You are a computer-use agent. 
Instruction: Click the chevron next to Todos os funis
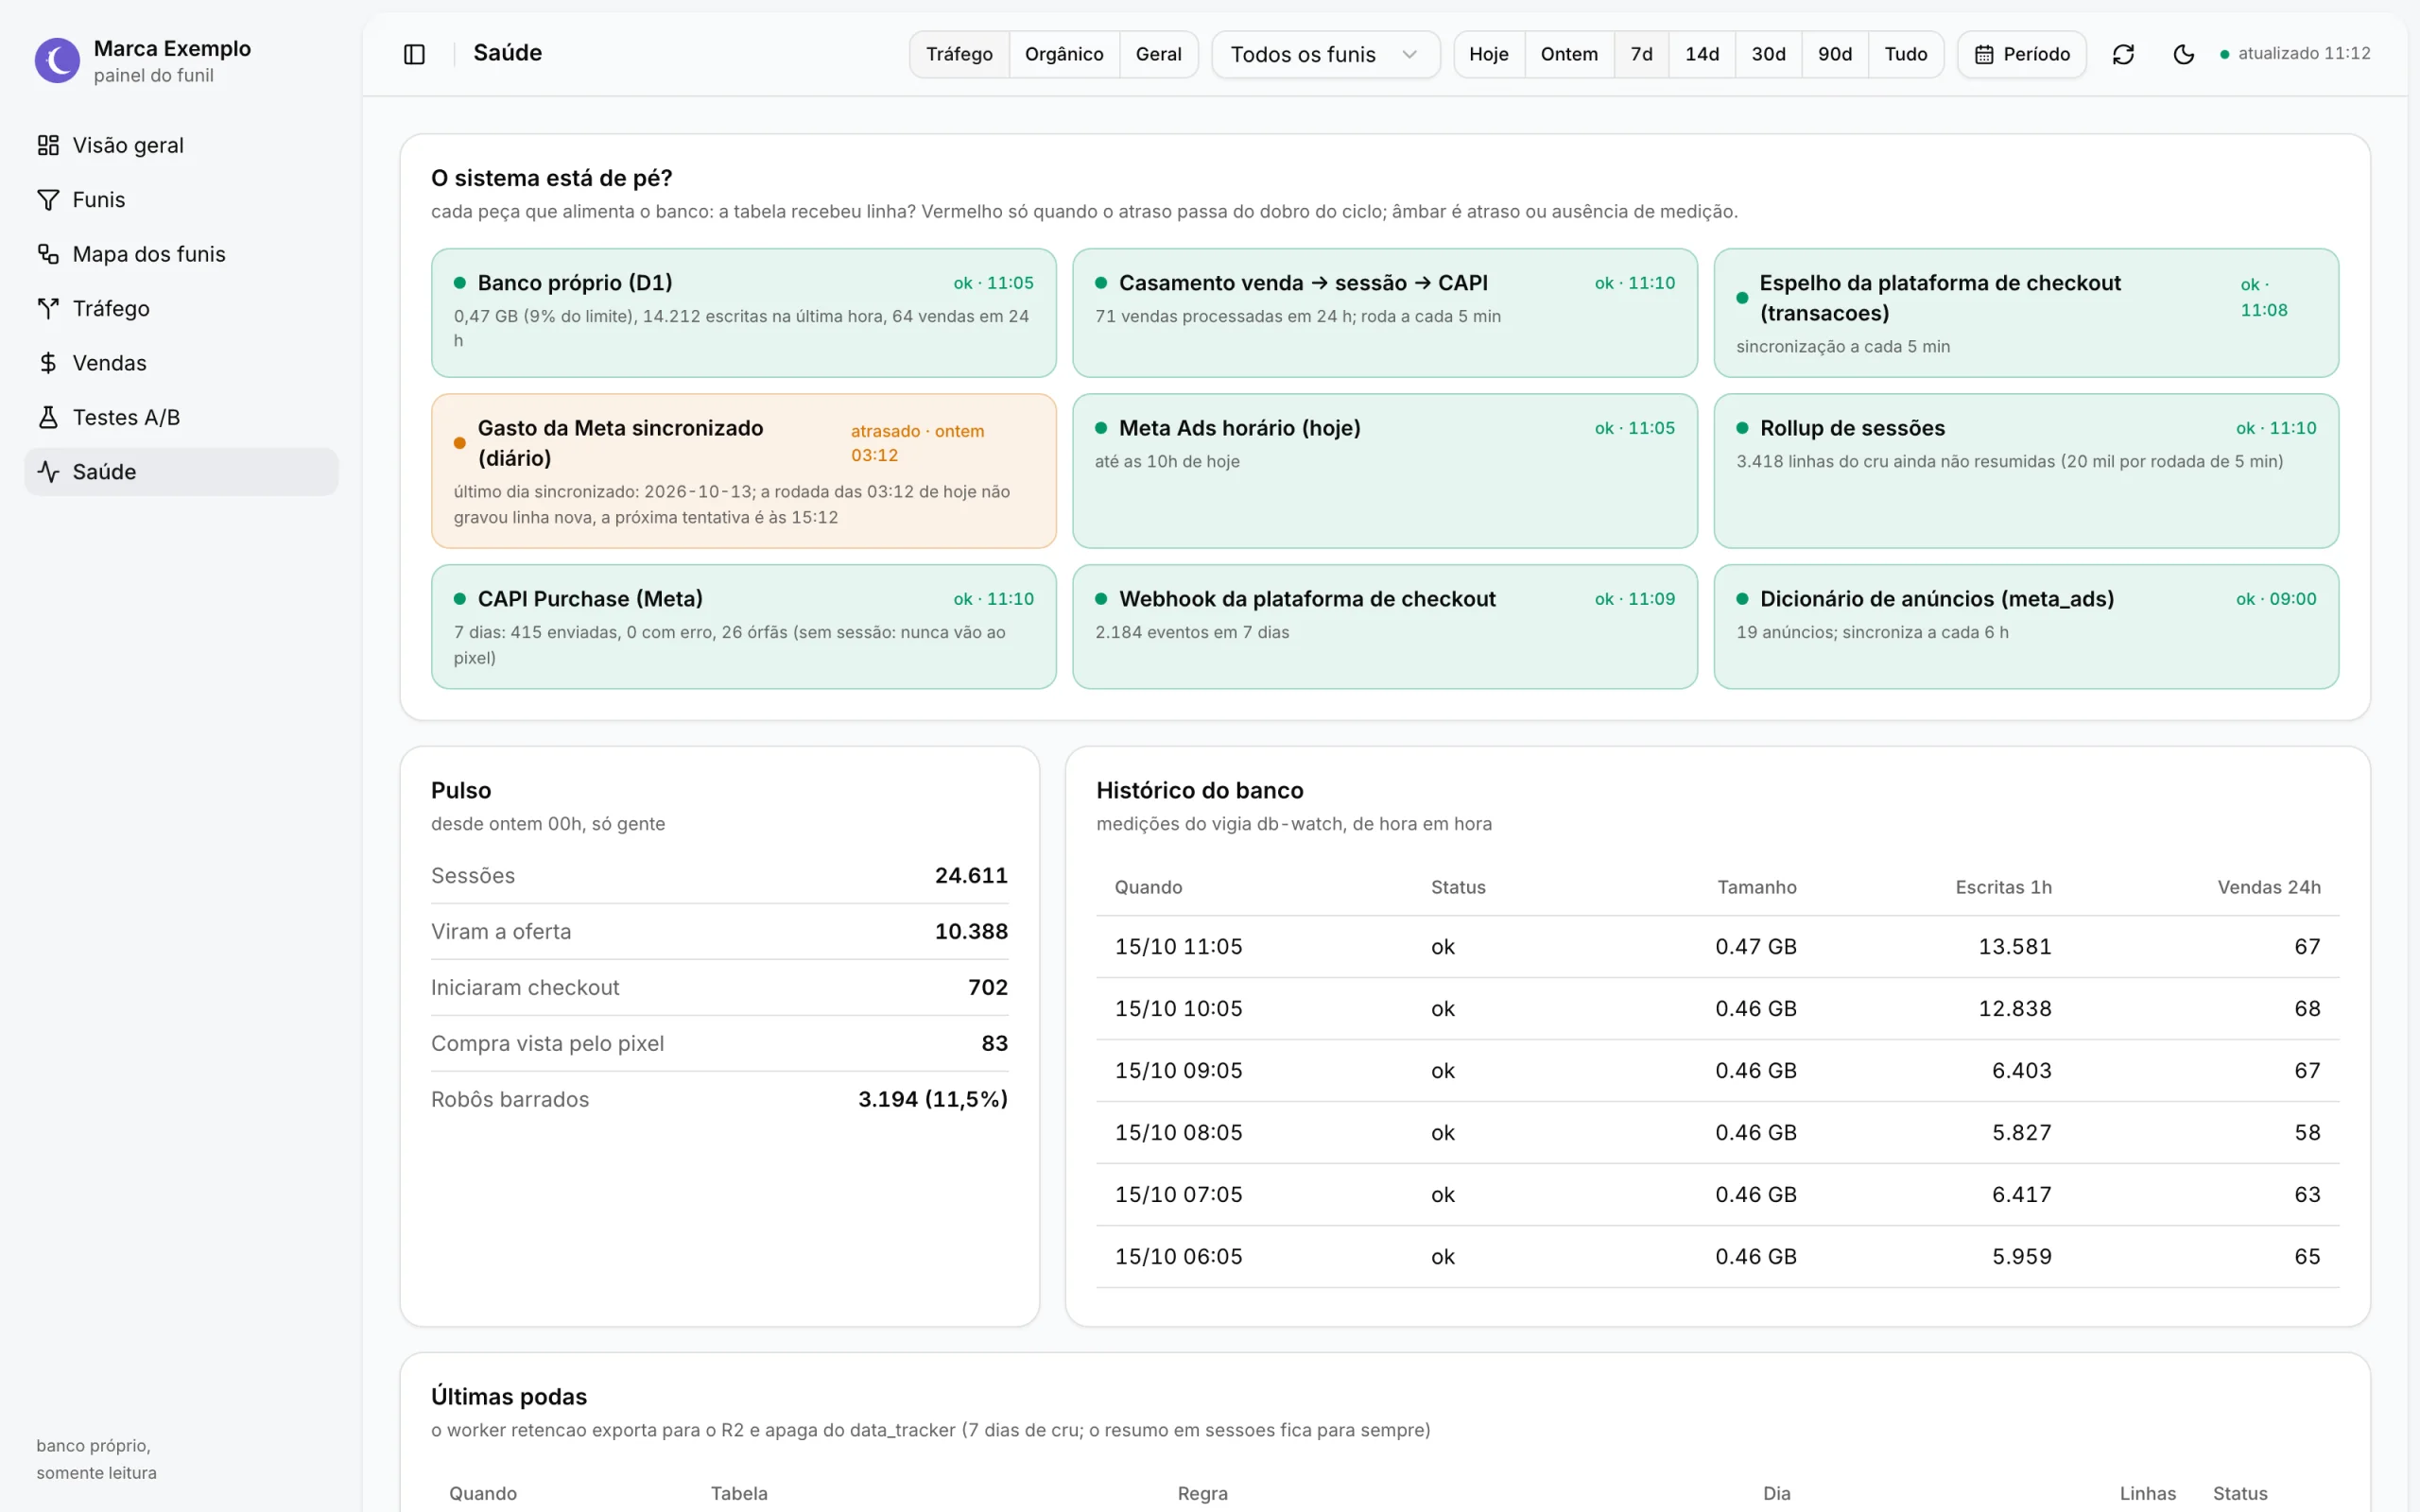1409,54
